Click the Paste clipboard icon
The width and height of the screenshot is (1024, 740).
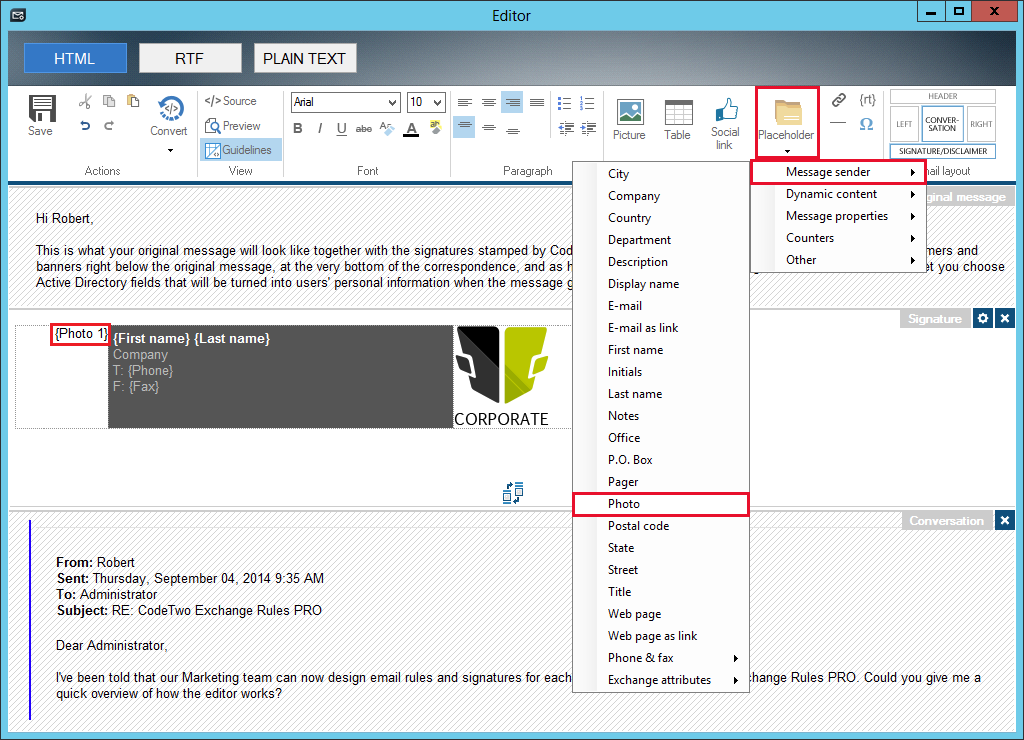pyautogui.click(x=133, y=101)
